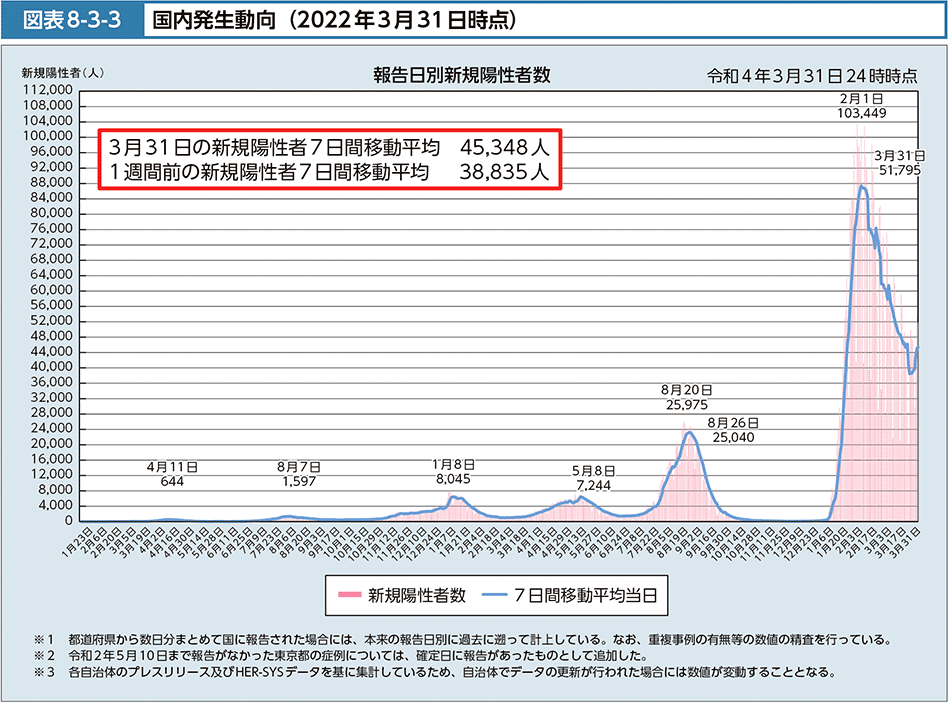This screenshot has height=703, width=948.
Task: Click the chart title 報告日別新規陽性者数
Action: pyautogui.click(x=462, y=75)
